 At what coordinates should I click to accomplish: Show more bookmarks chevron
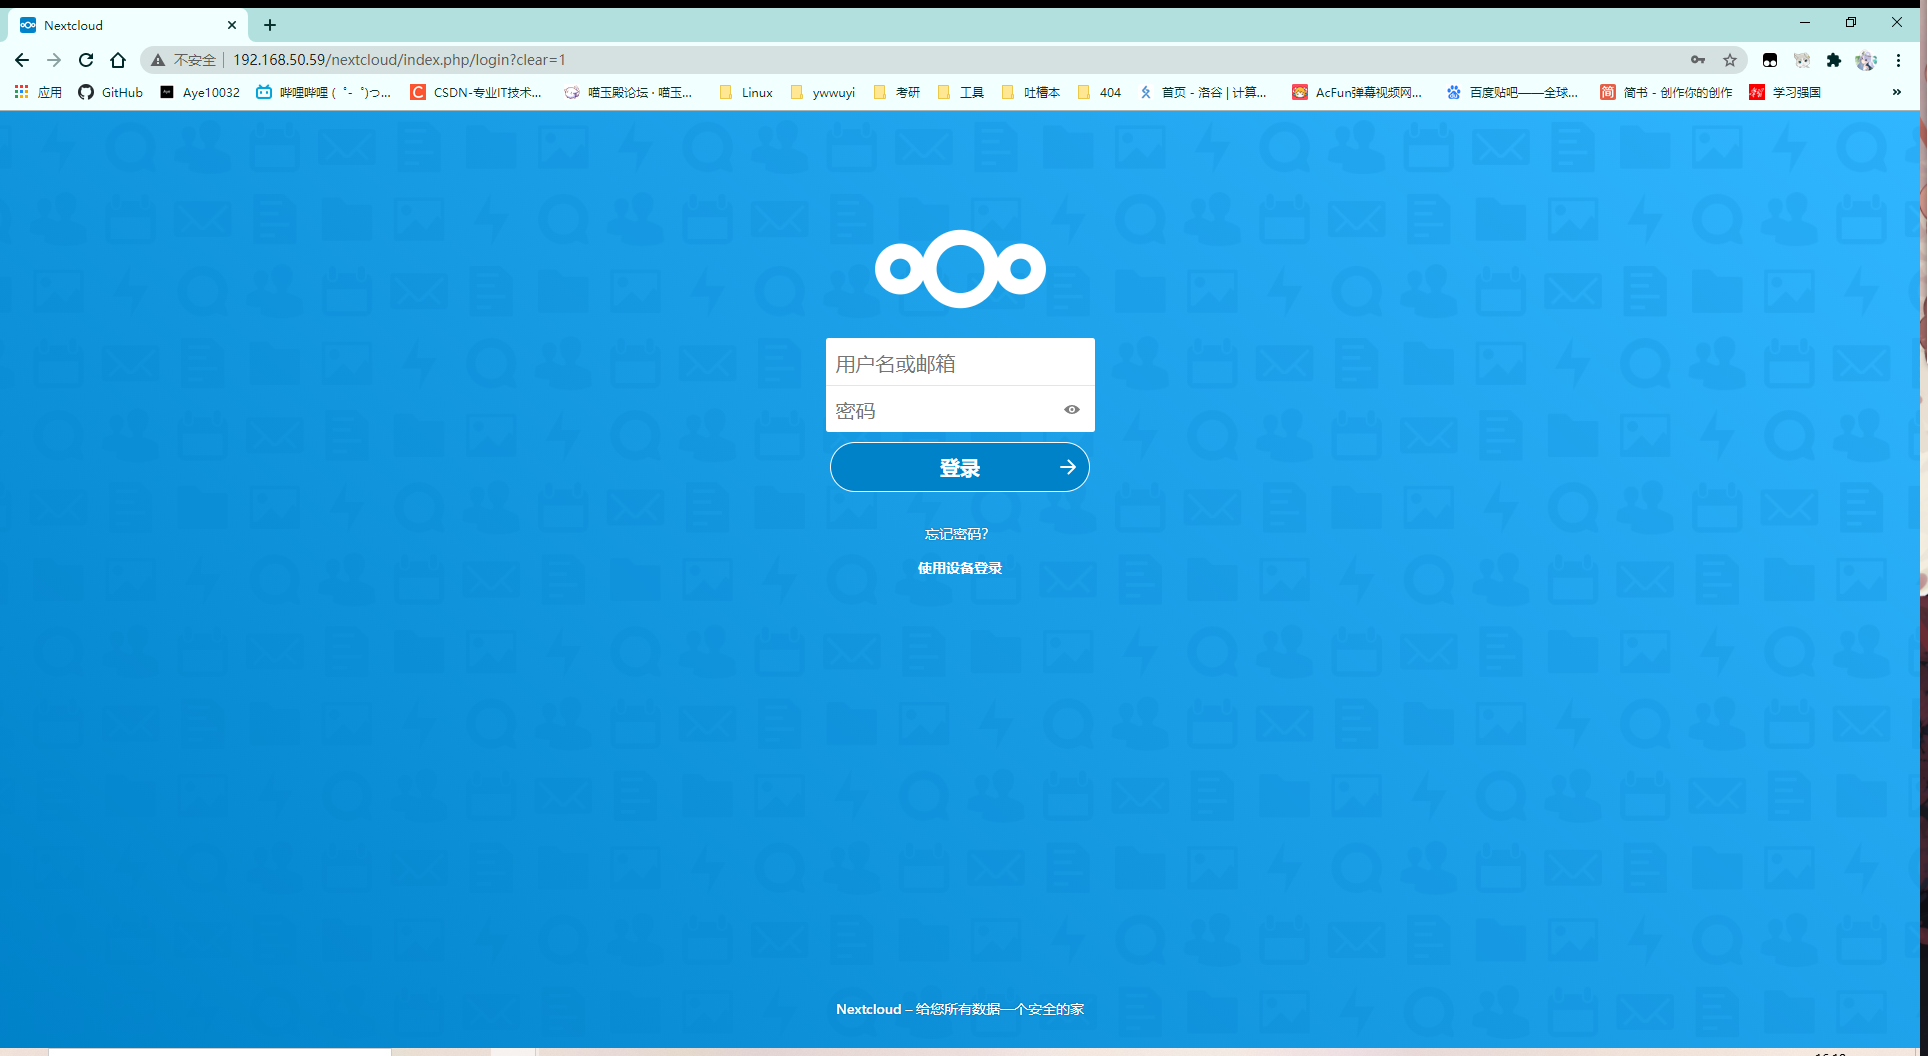(1897, 92)
